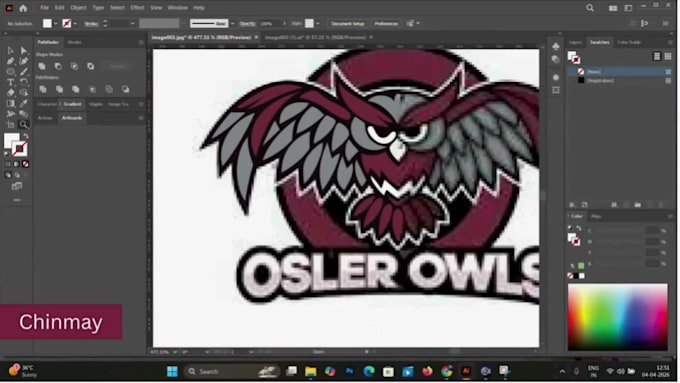Open File Explorer from the taskbar
This screenshot has width=680, height=383.
tap(311, 371)
